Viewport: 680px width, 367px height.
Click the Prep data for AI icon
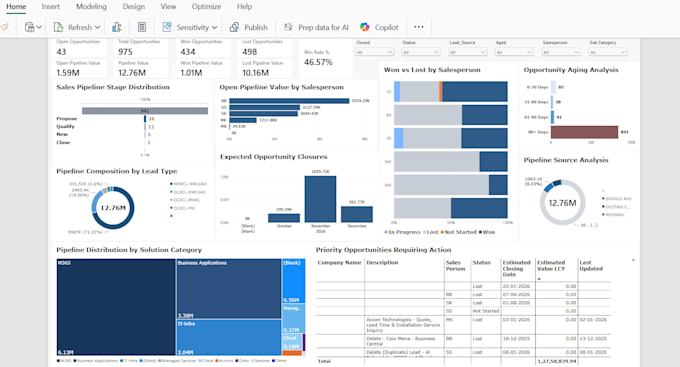point(288,27)
